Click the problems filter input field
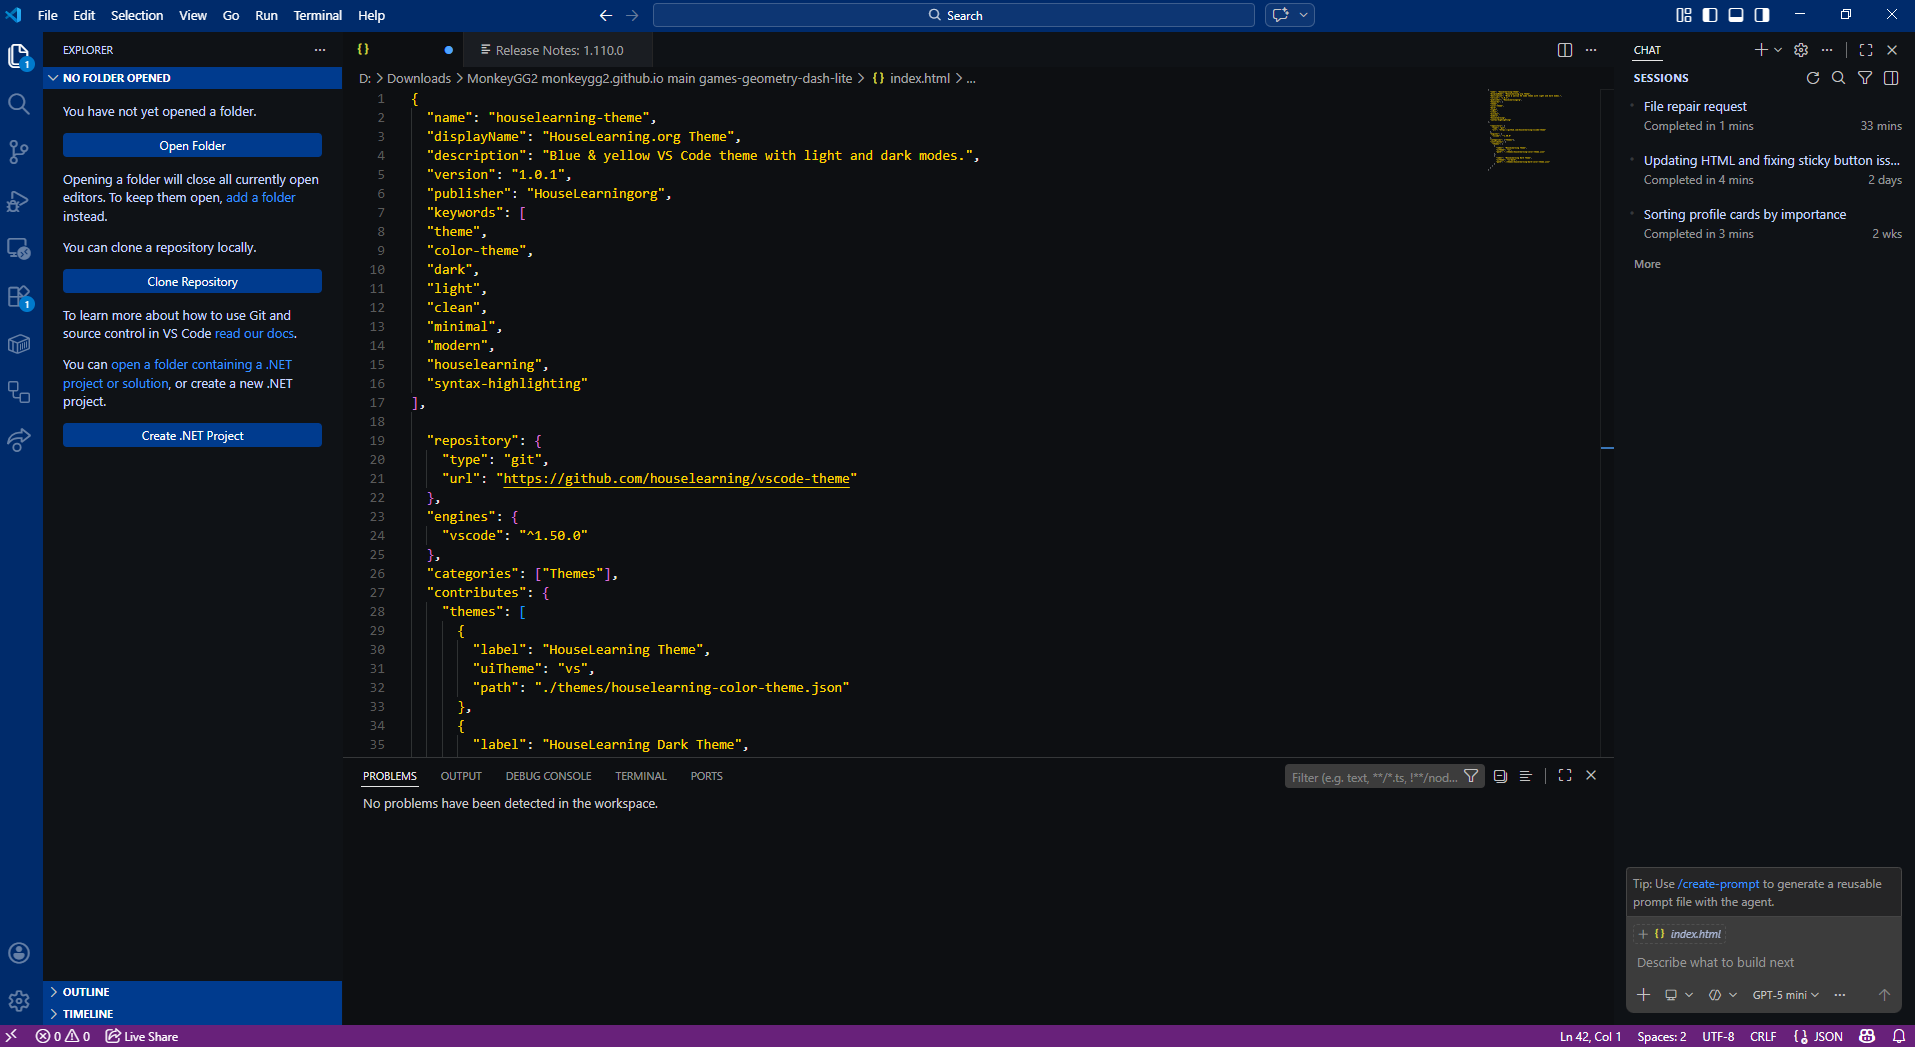Viewport: 1915px width, 1047px height. (1374, 777)
